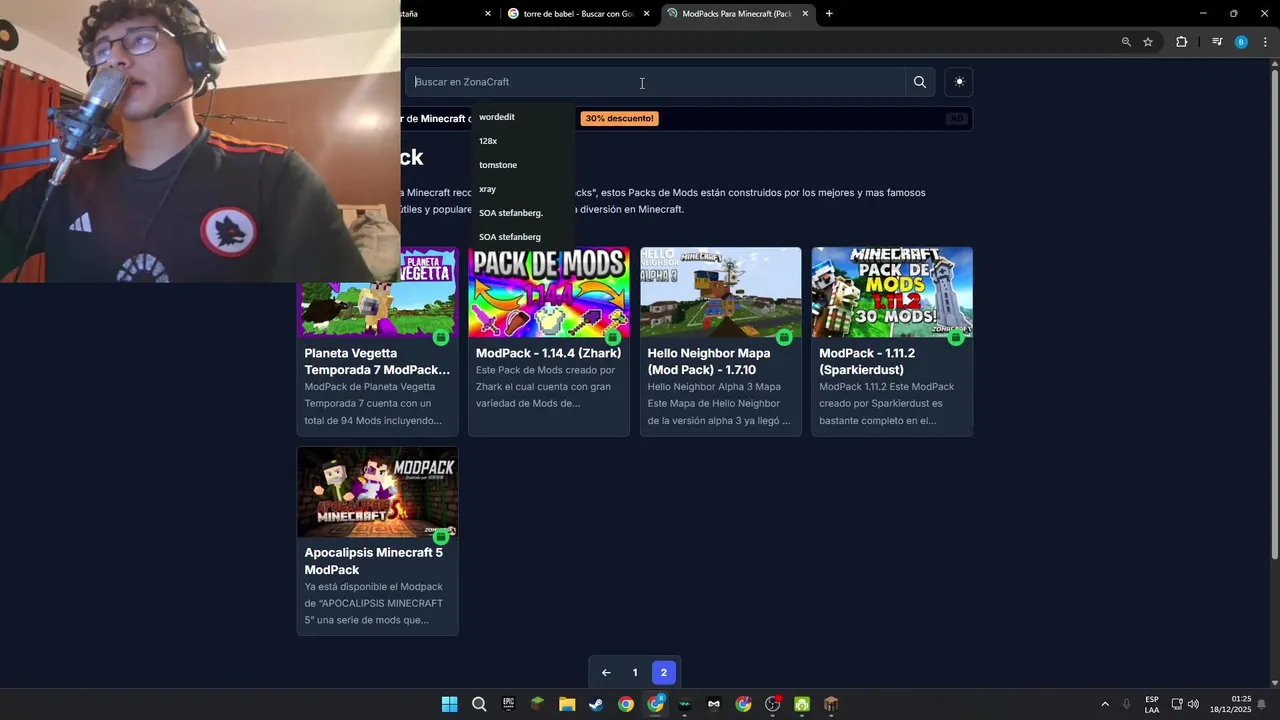
Task: Pick the 'xray' search suggestion
Action: pyautogui.click(x=487, y=189)
